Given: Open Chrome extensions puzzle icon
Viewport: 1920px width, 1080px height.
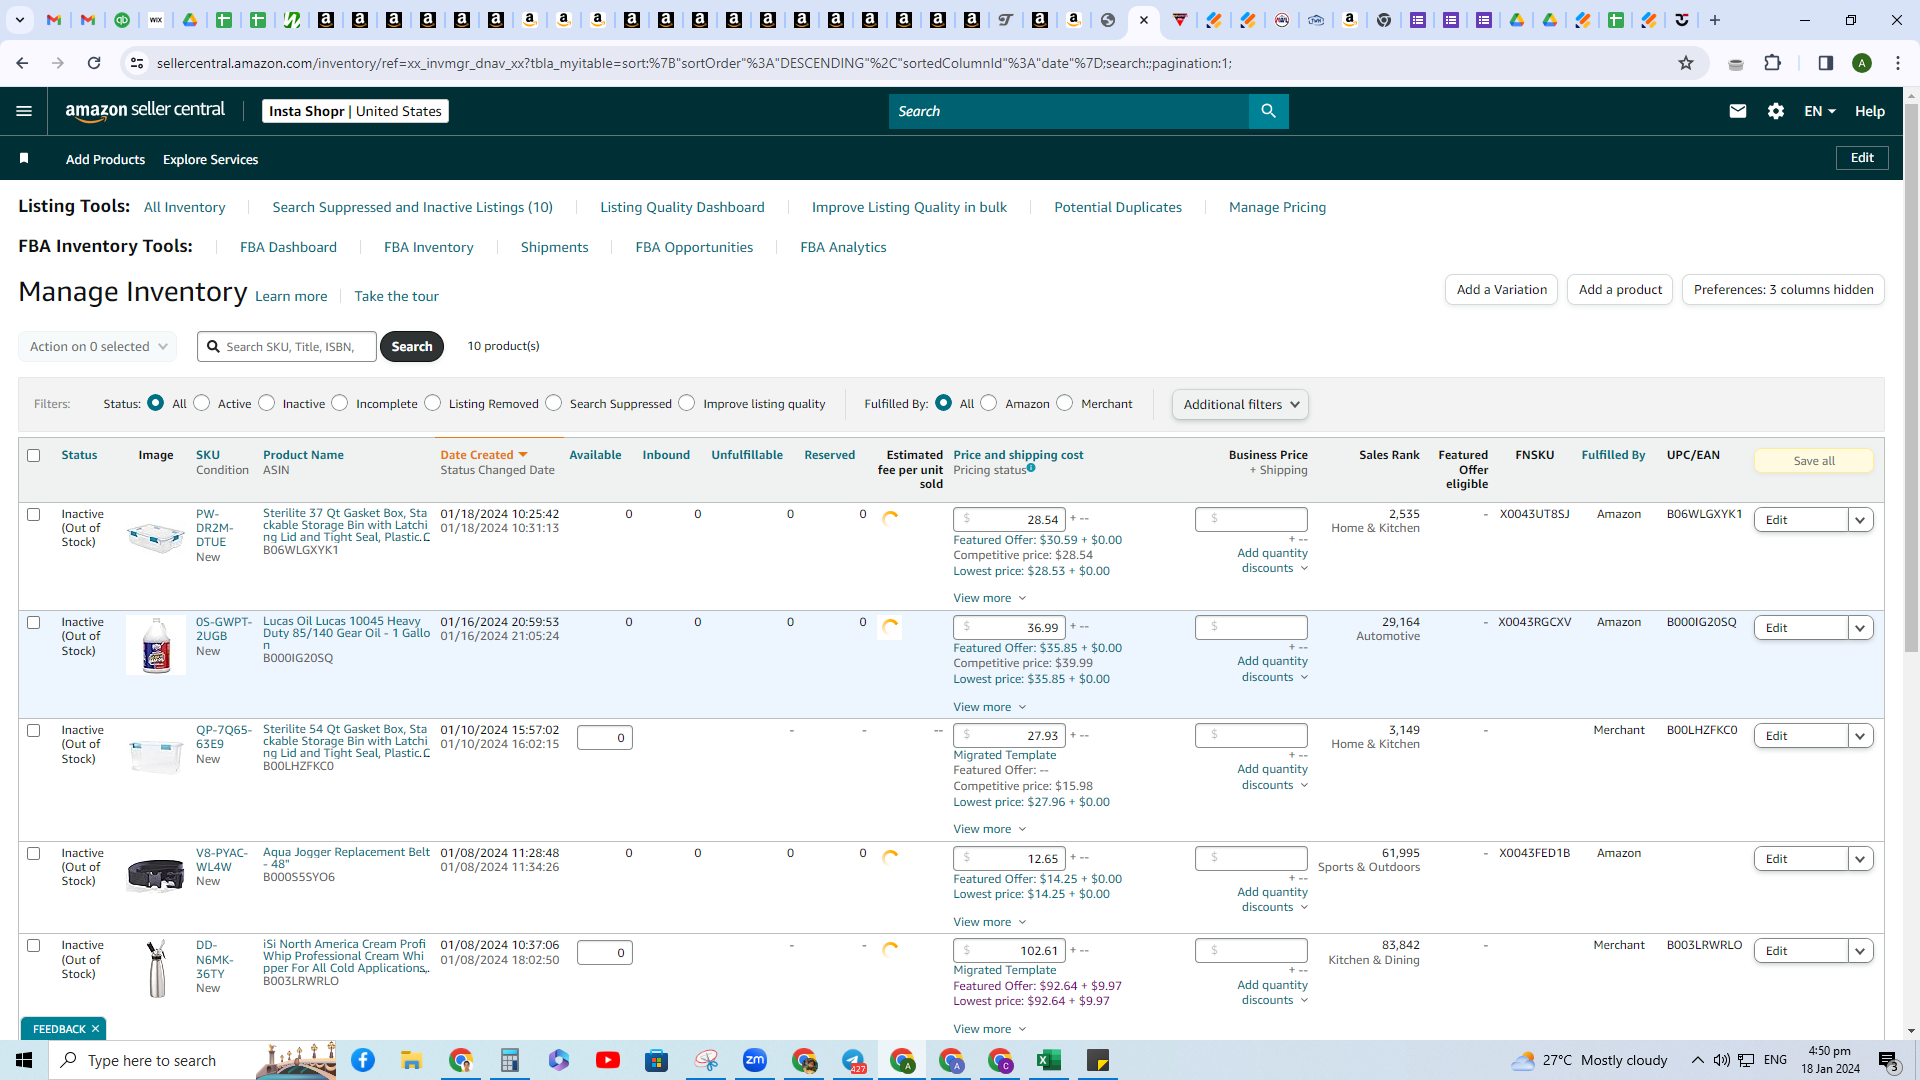Looking at the screenshot, I should pyautogui.click(x=1773, y=63).
